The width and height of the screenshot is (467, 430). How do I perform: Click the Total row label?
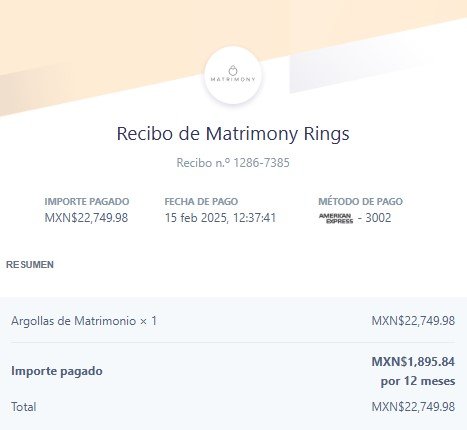(x=24, y=407)
